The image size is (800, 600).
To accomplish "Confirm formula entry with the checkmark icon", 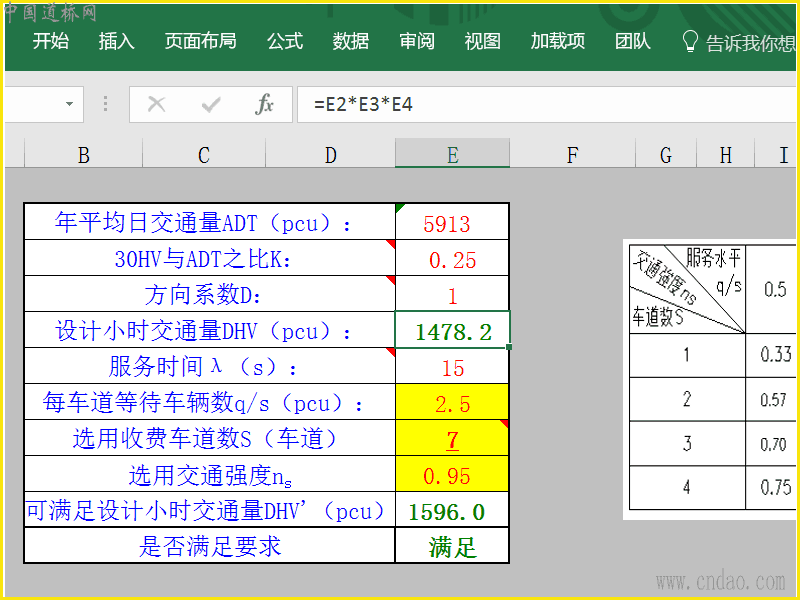I will tap(211, 105).
